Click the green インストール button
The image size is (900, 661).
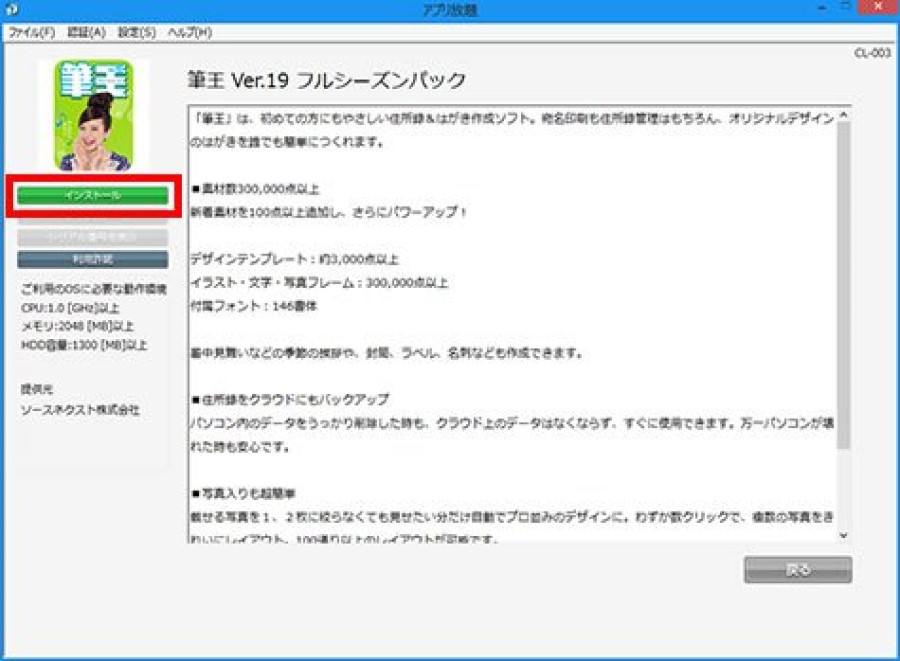92,196
